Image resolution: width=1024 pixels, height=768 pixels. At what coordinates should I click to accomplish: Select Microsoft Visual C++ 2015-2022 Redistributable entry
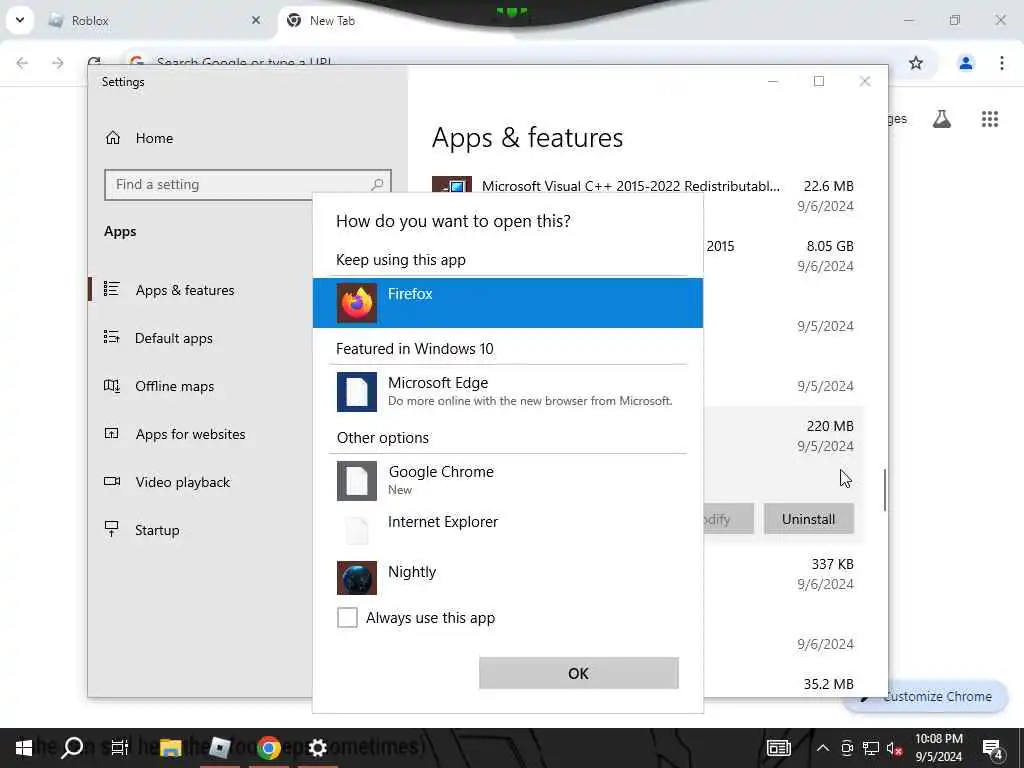[643, 196]
